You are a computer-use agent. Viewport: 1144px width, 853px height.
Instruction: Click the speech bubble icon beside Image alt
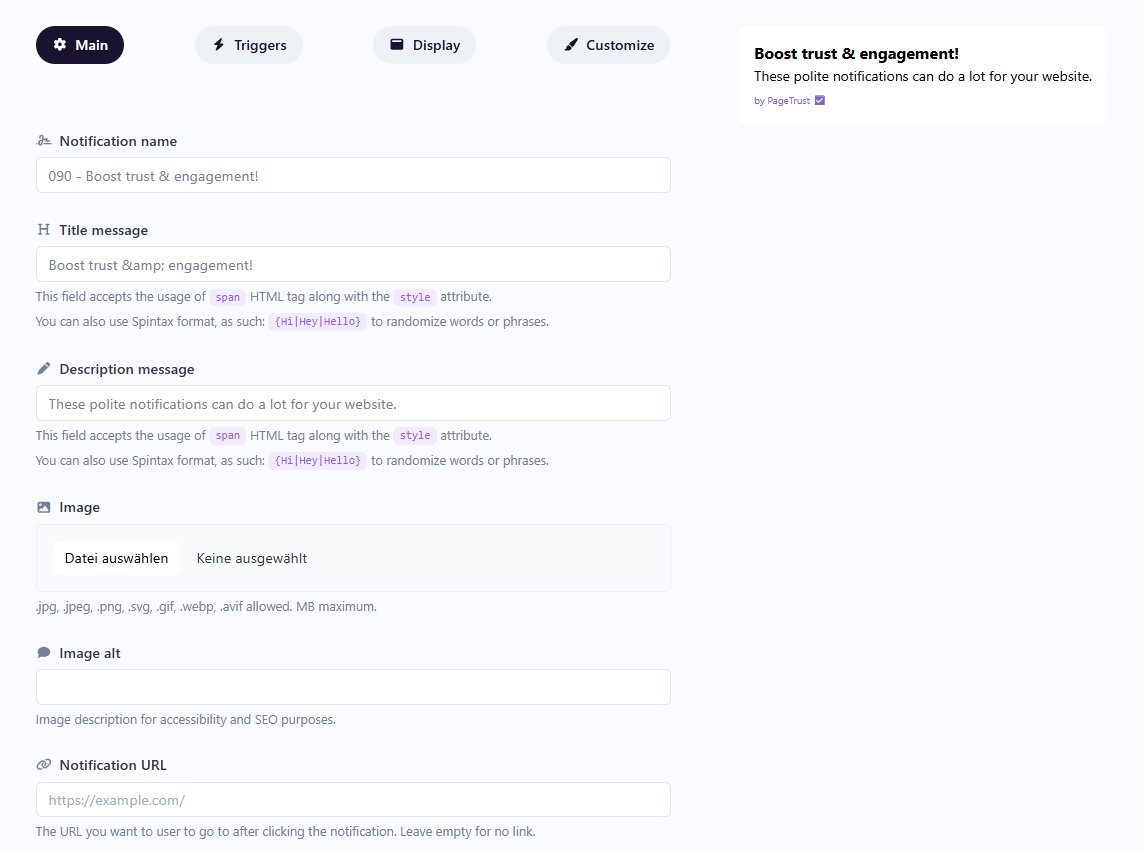(43, 653)
